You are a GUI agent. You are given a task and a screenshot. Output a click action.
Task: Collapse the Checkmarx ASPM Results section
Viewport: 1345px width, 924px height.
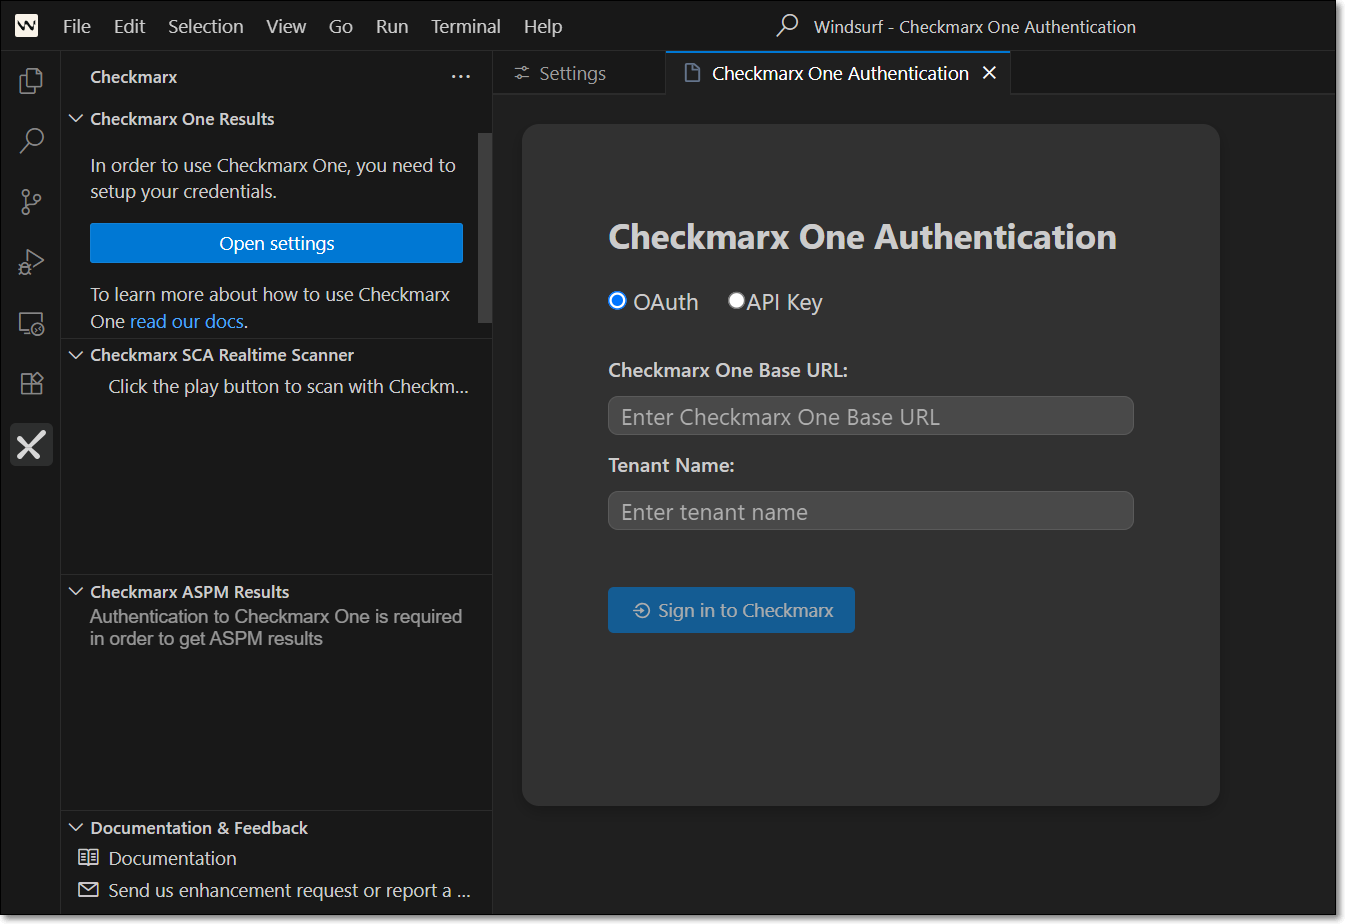tap(76, 591)
